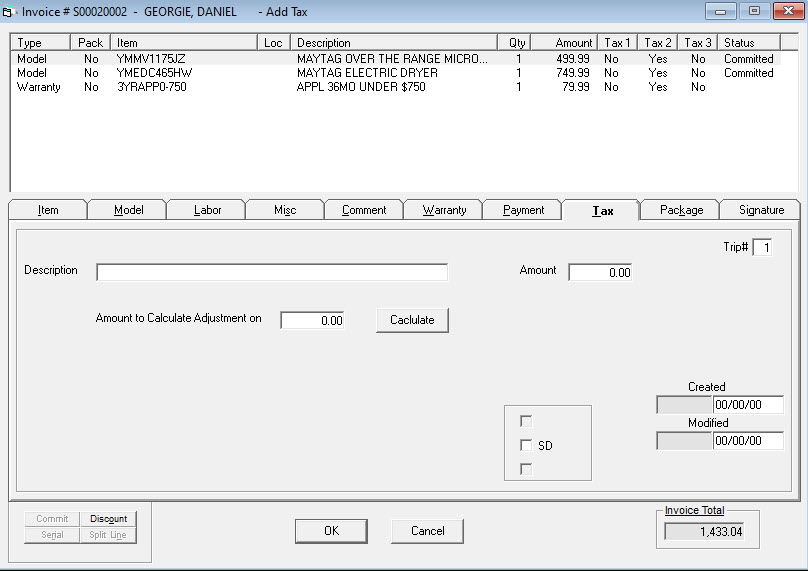This screenshot has height=571, width=808.
Task: Switch to the Warranty tab
Action: click(x=444, y=210)
